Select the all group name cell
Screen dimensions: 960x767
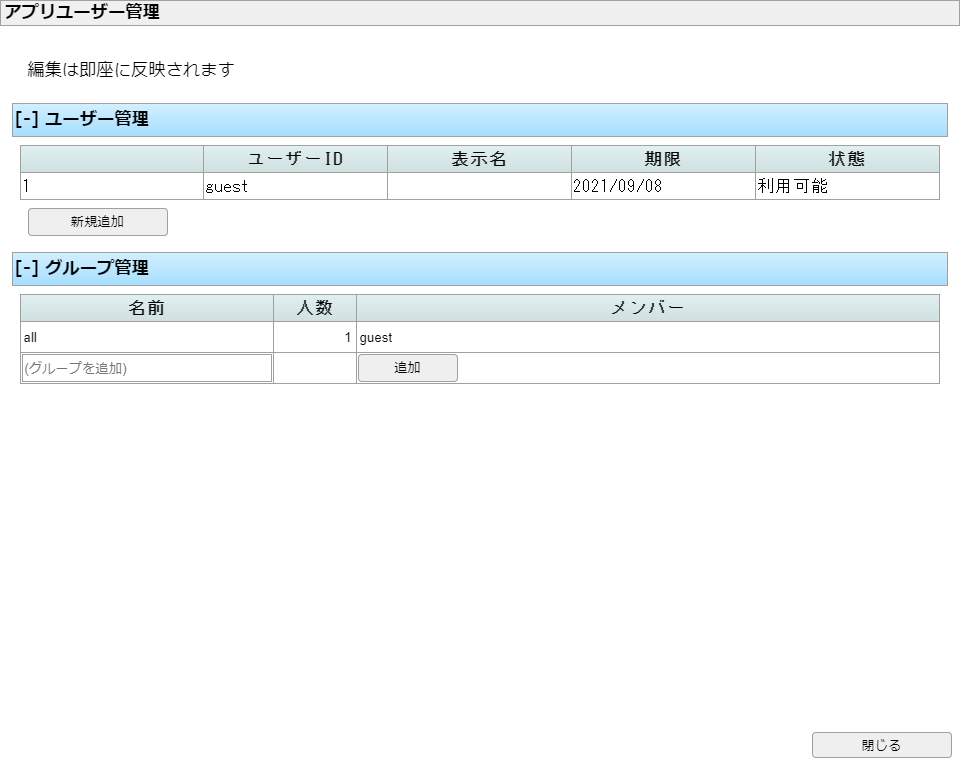point(147,338)
